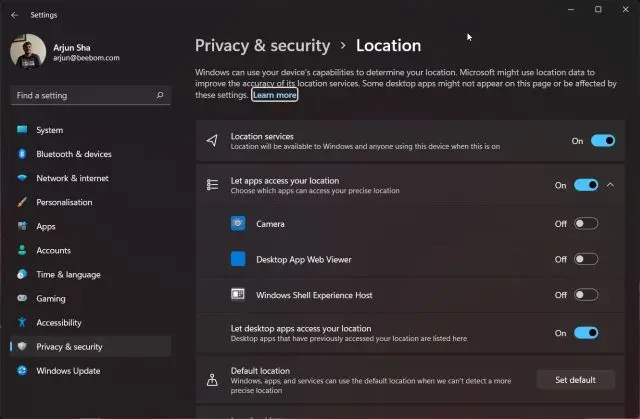
Task: Click Default location row title
Action: [x=260, y=371]
